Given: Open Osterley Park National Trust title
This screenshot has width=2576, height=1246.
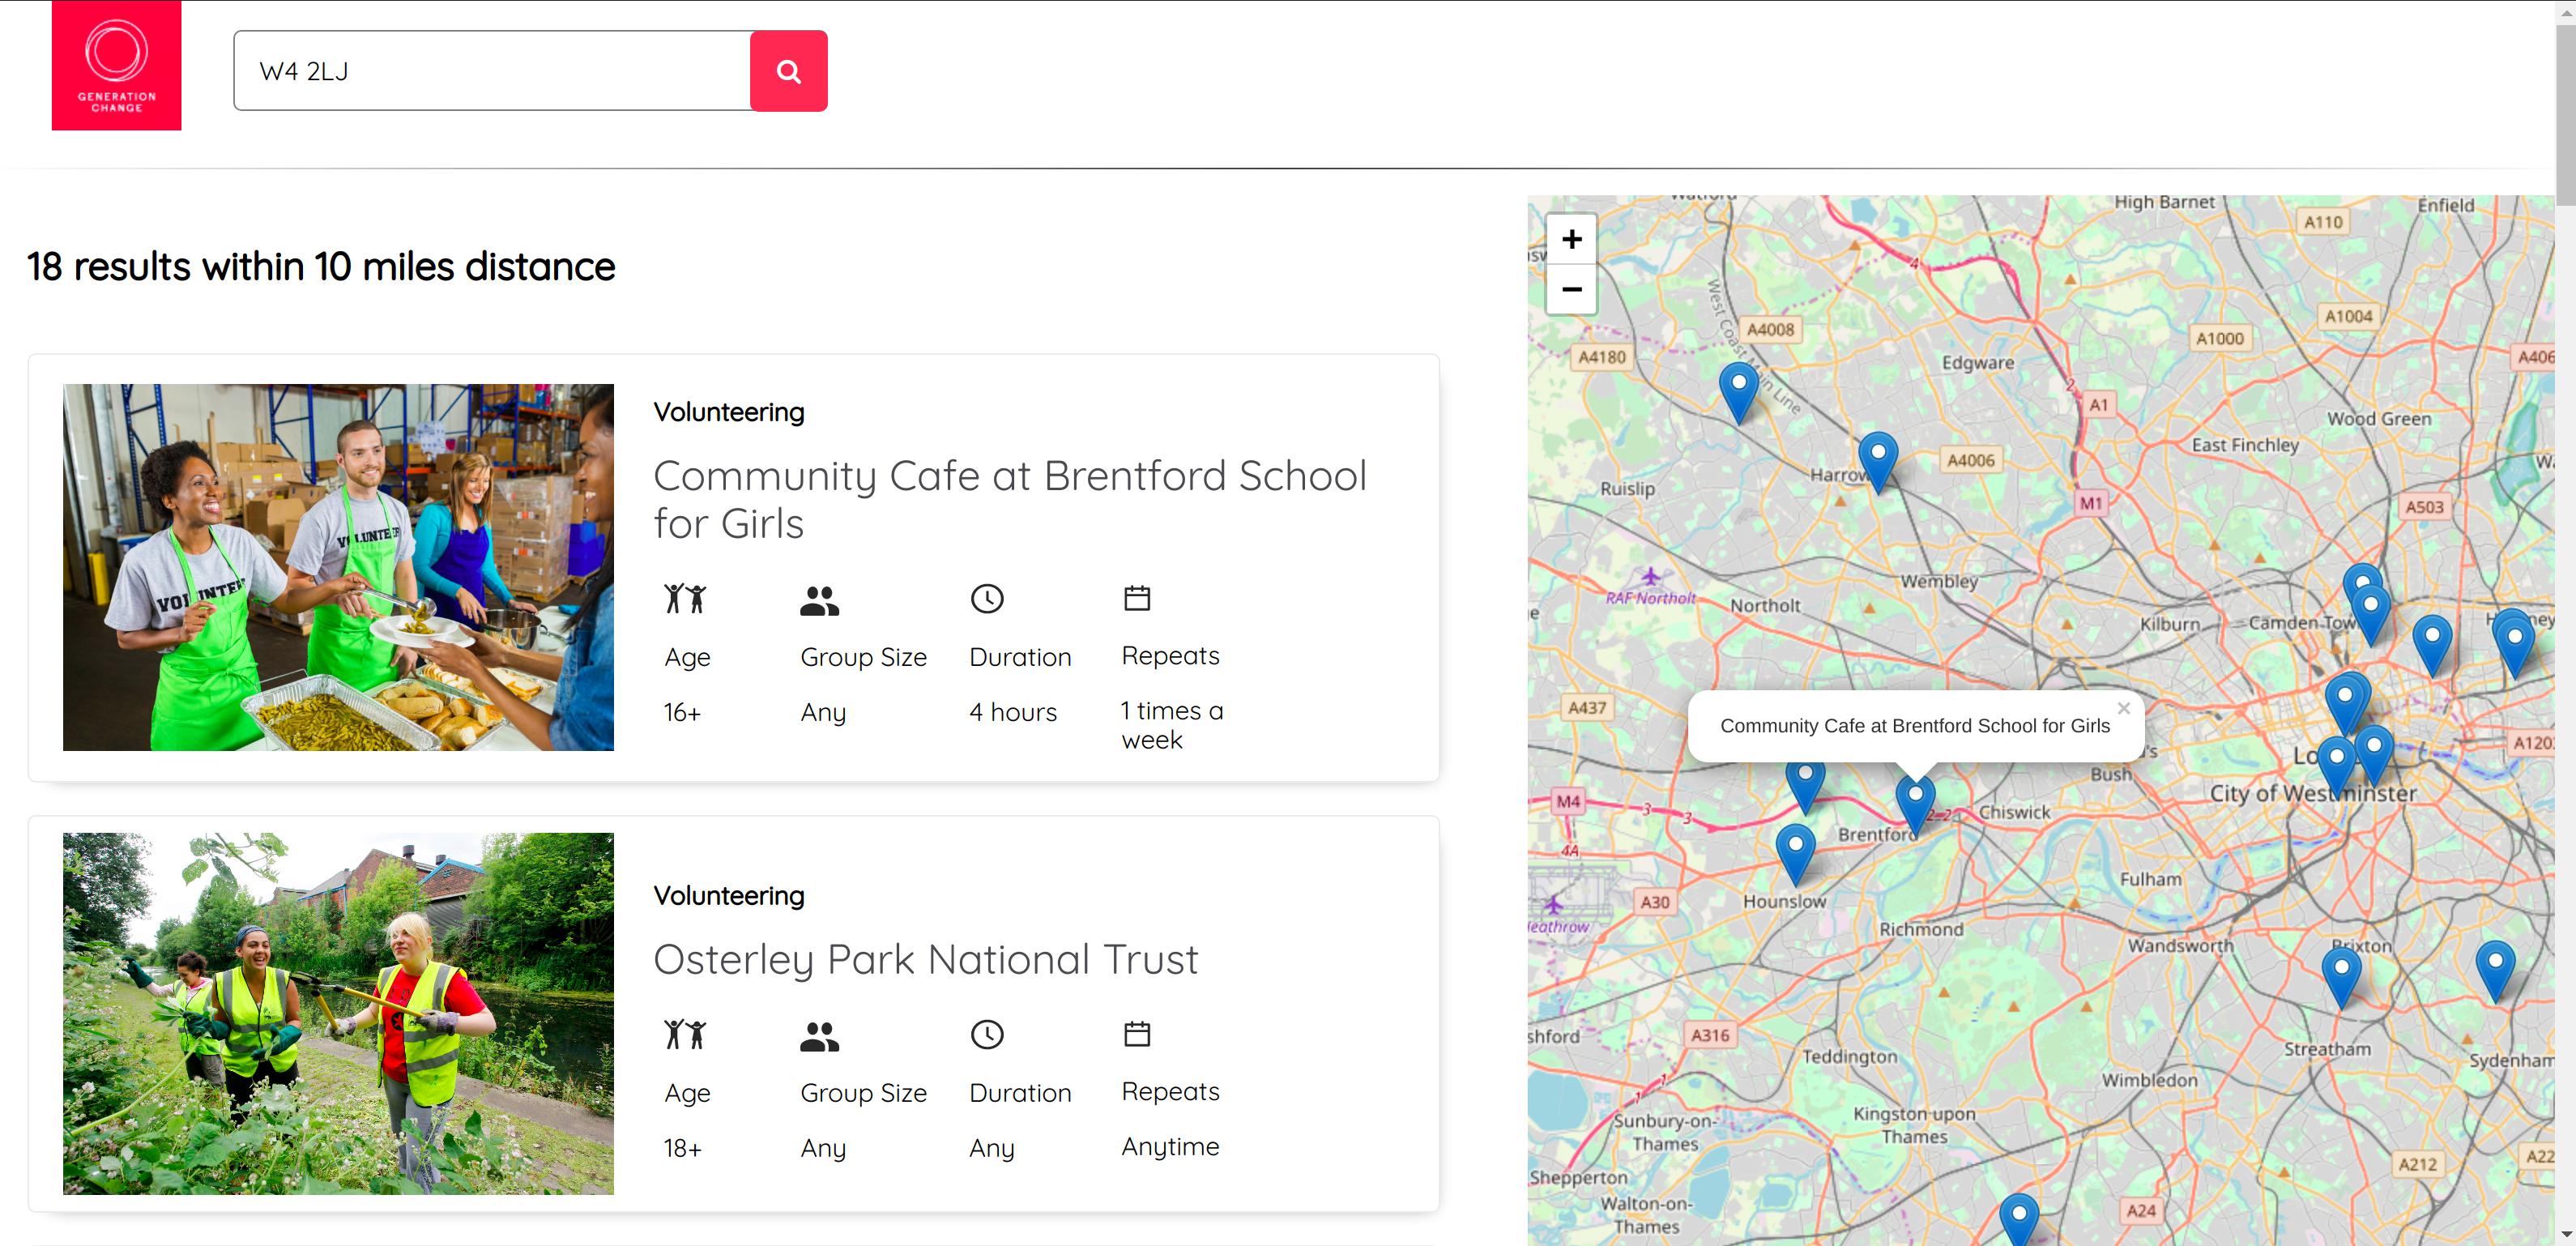Looking at the screenshot, I should (x=925, y=959).
